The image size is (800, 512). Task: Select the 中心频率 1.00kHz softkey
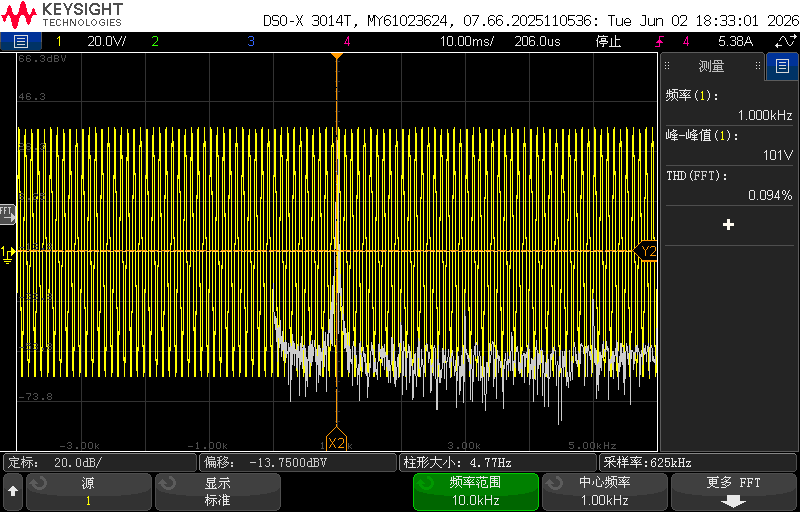click(605, 492)
